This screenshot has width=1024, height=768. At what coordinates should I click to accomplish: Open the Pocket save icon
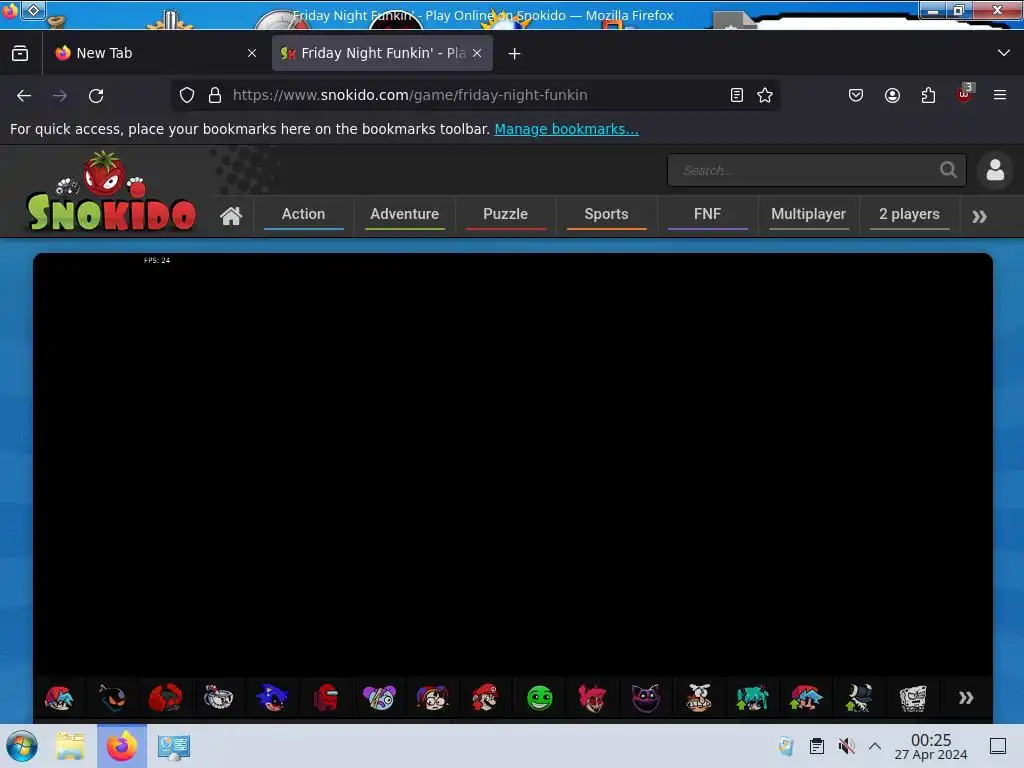(856, 95)
